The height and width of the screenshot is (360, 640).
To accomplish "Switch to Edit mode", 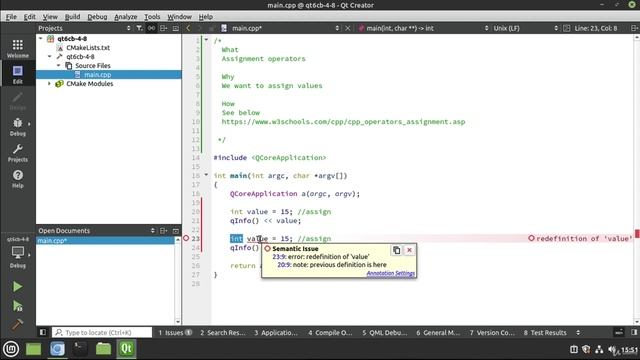I will pos(18,74).
